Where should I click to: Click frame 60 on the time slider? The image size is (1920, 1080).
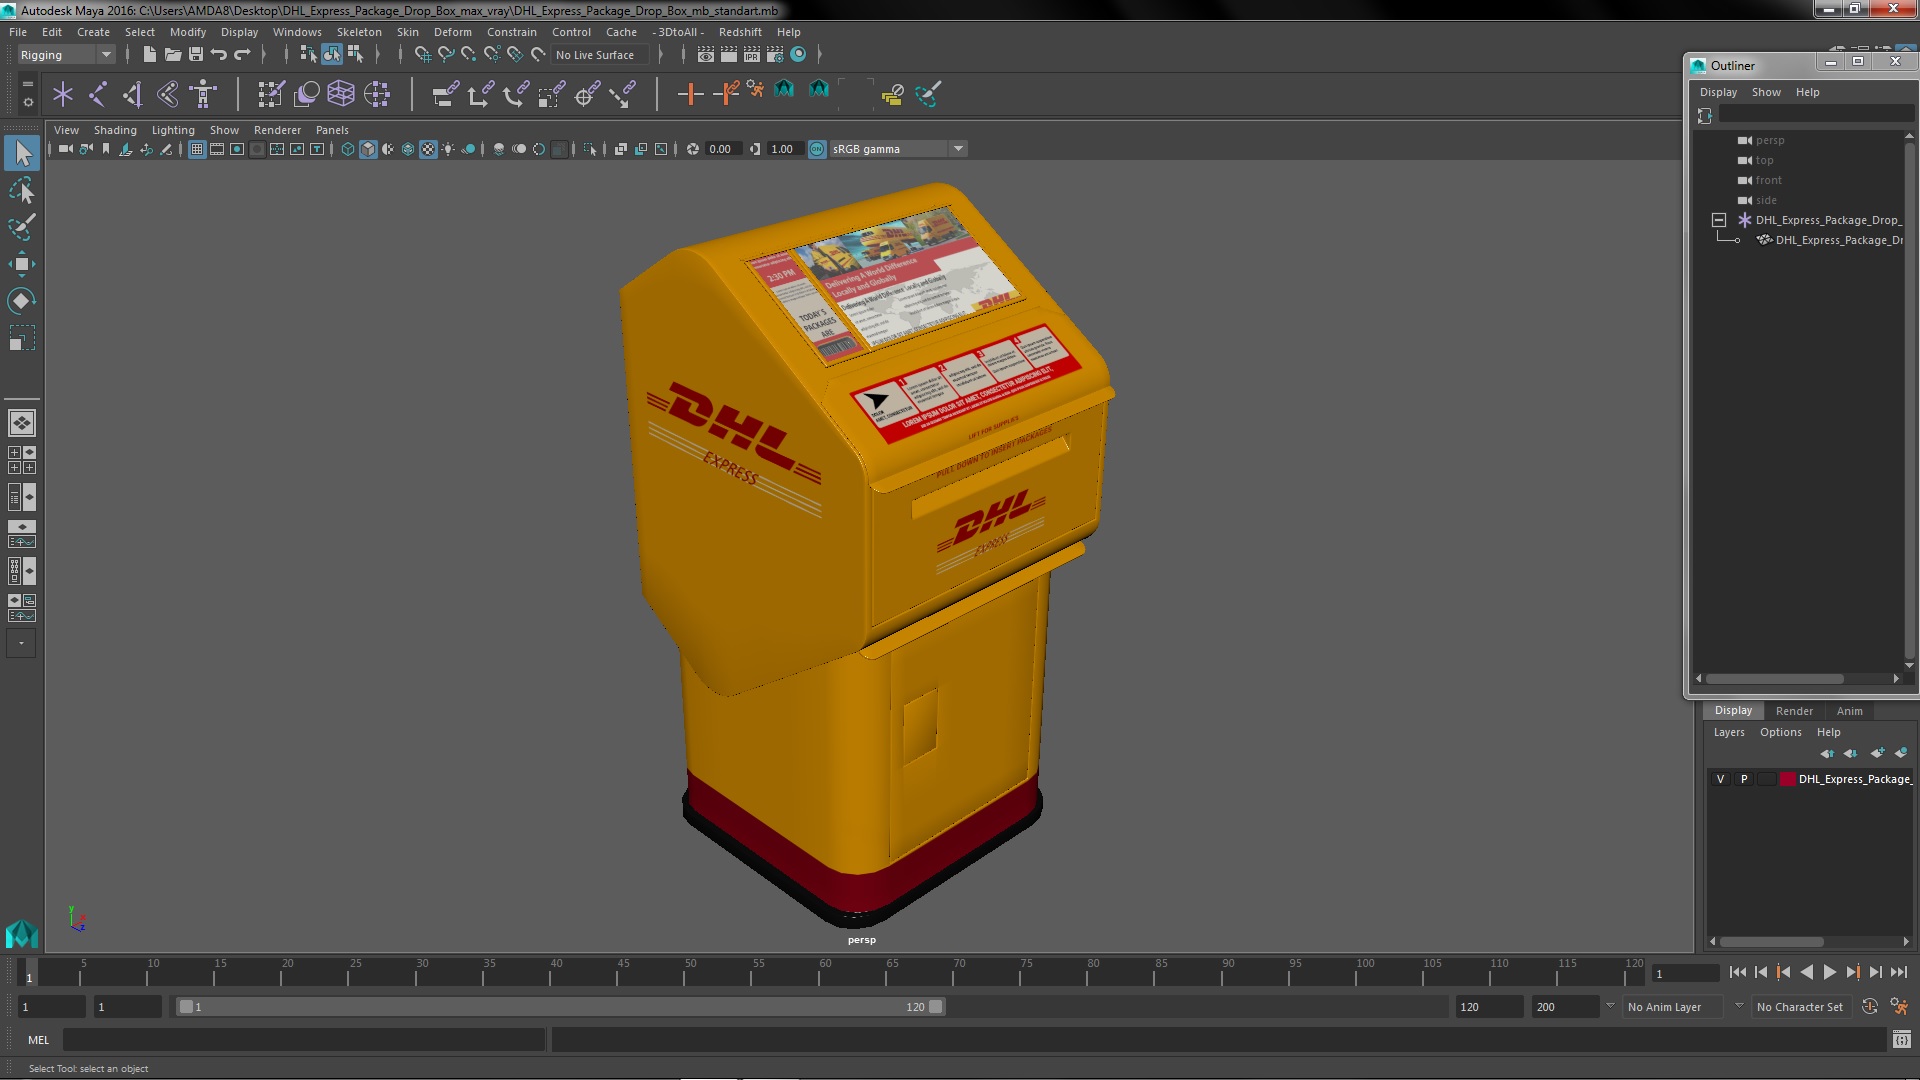825,972
